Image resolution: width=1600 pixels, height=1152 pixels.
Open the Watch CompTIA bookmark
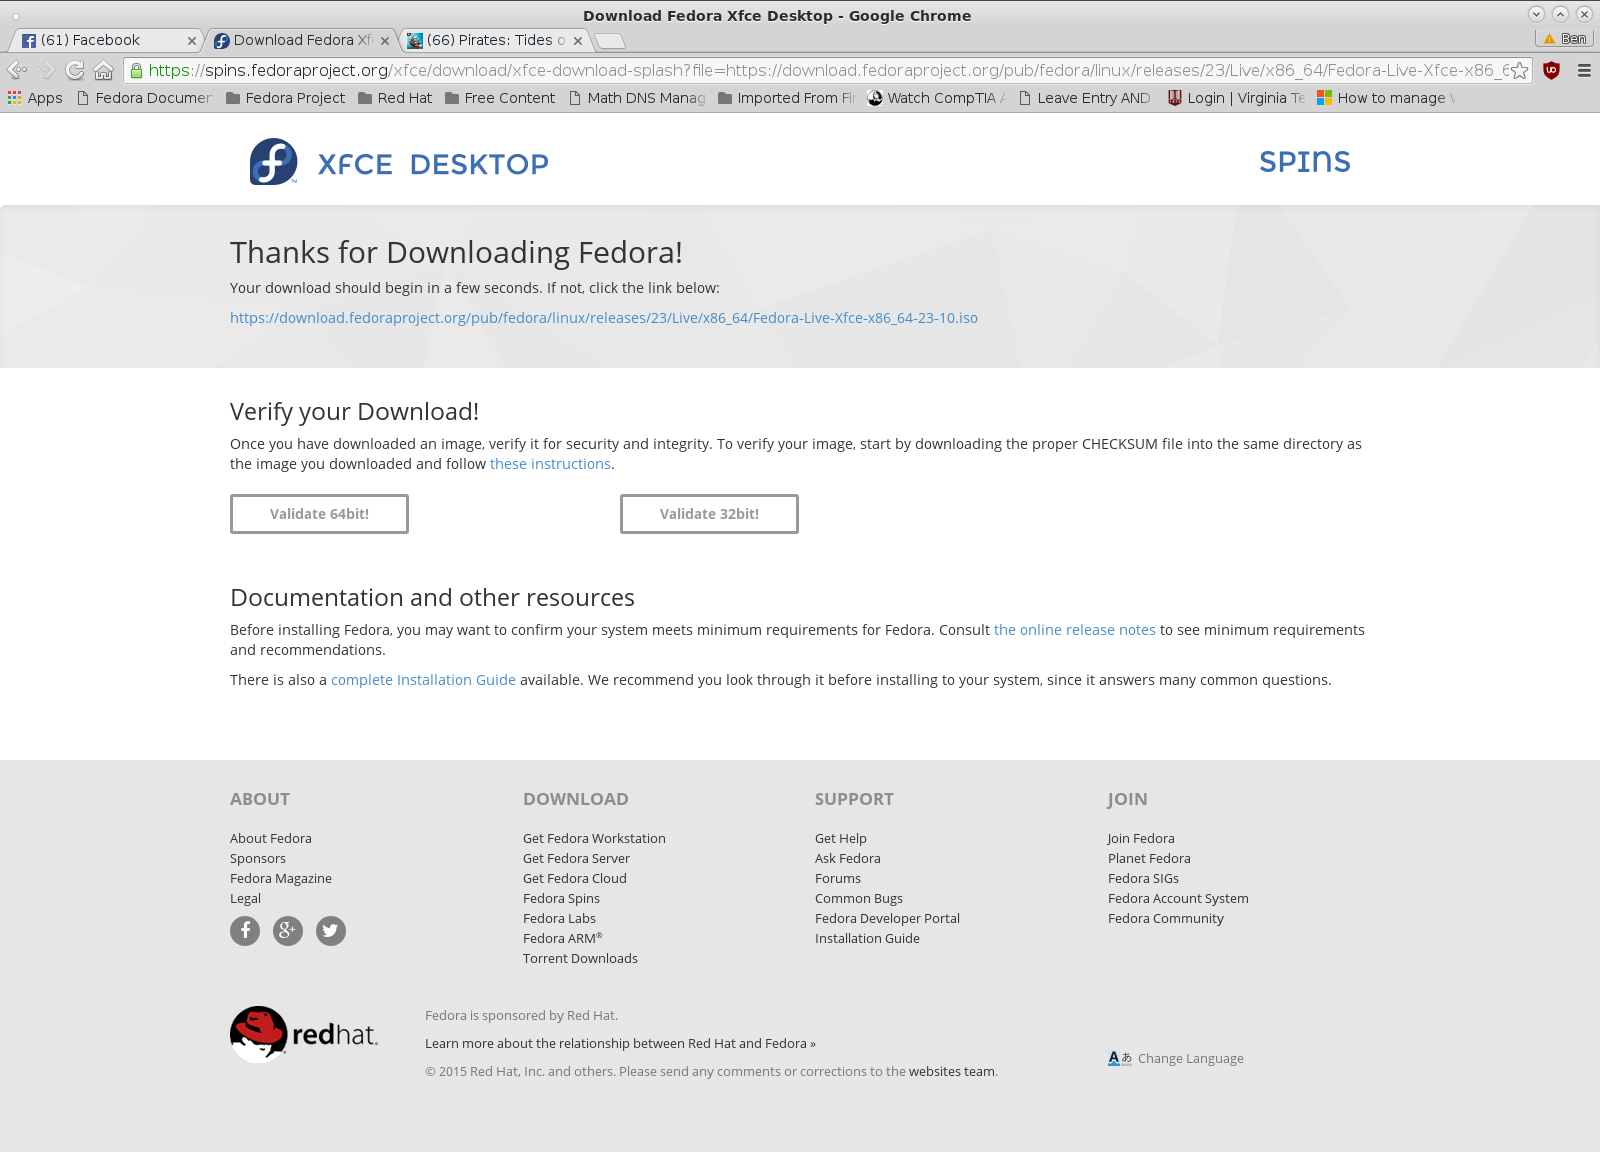coord(936,98)
